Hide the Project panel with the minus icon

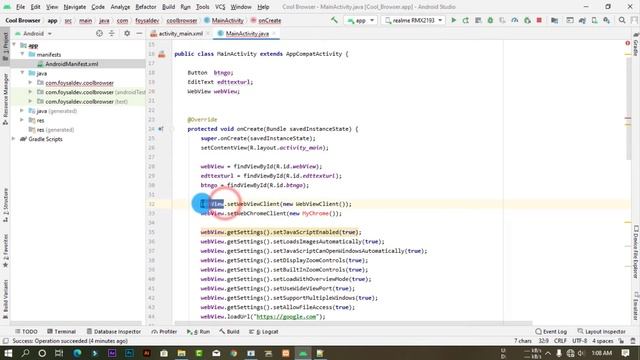[139, 33]
